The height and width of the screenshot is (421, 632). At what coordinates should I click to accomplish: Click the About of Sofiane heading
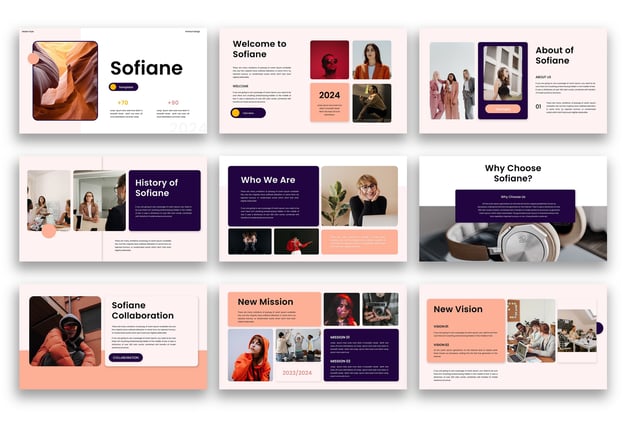(554, 55)
